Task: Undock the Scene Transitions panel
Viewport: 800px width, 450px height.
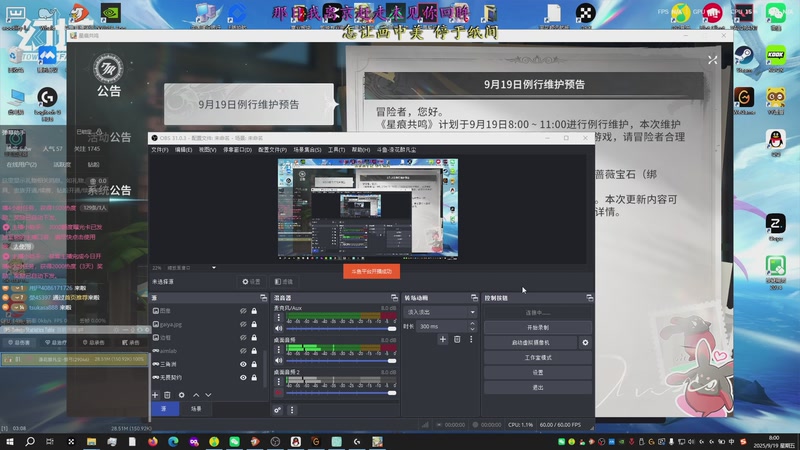Action: (x=474, y=297)
